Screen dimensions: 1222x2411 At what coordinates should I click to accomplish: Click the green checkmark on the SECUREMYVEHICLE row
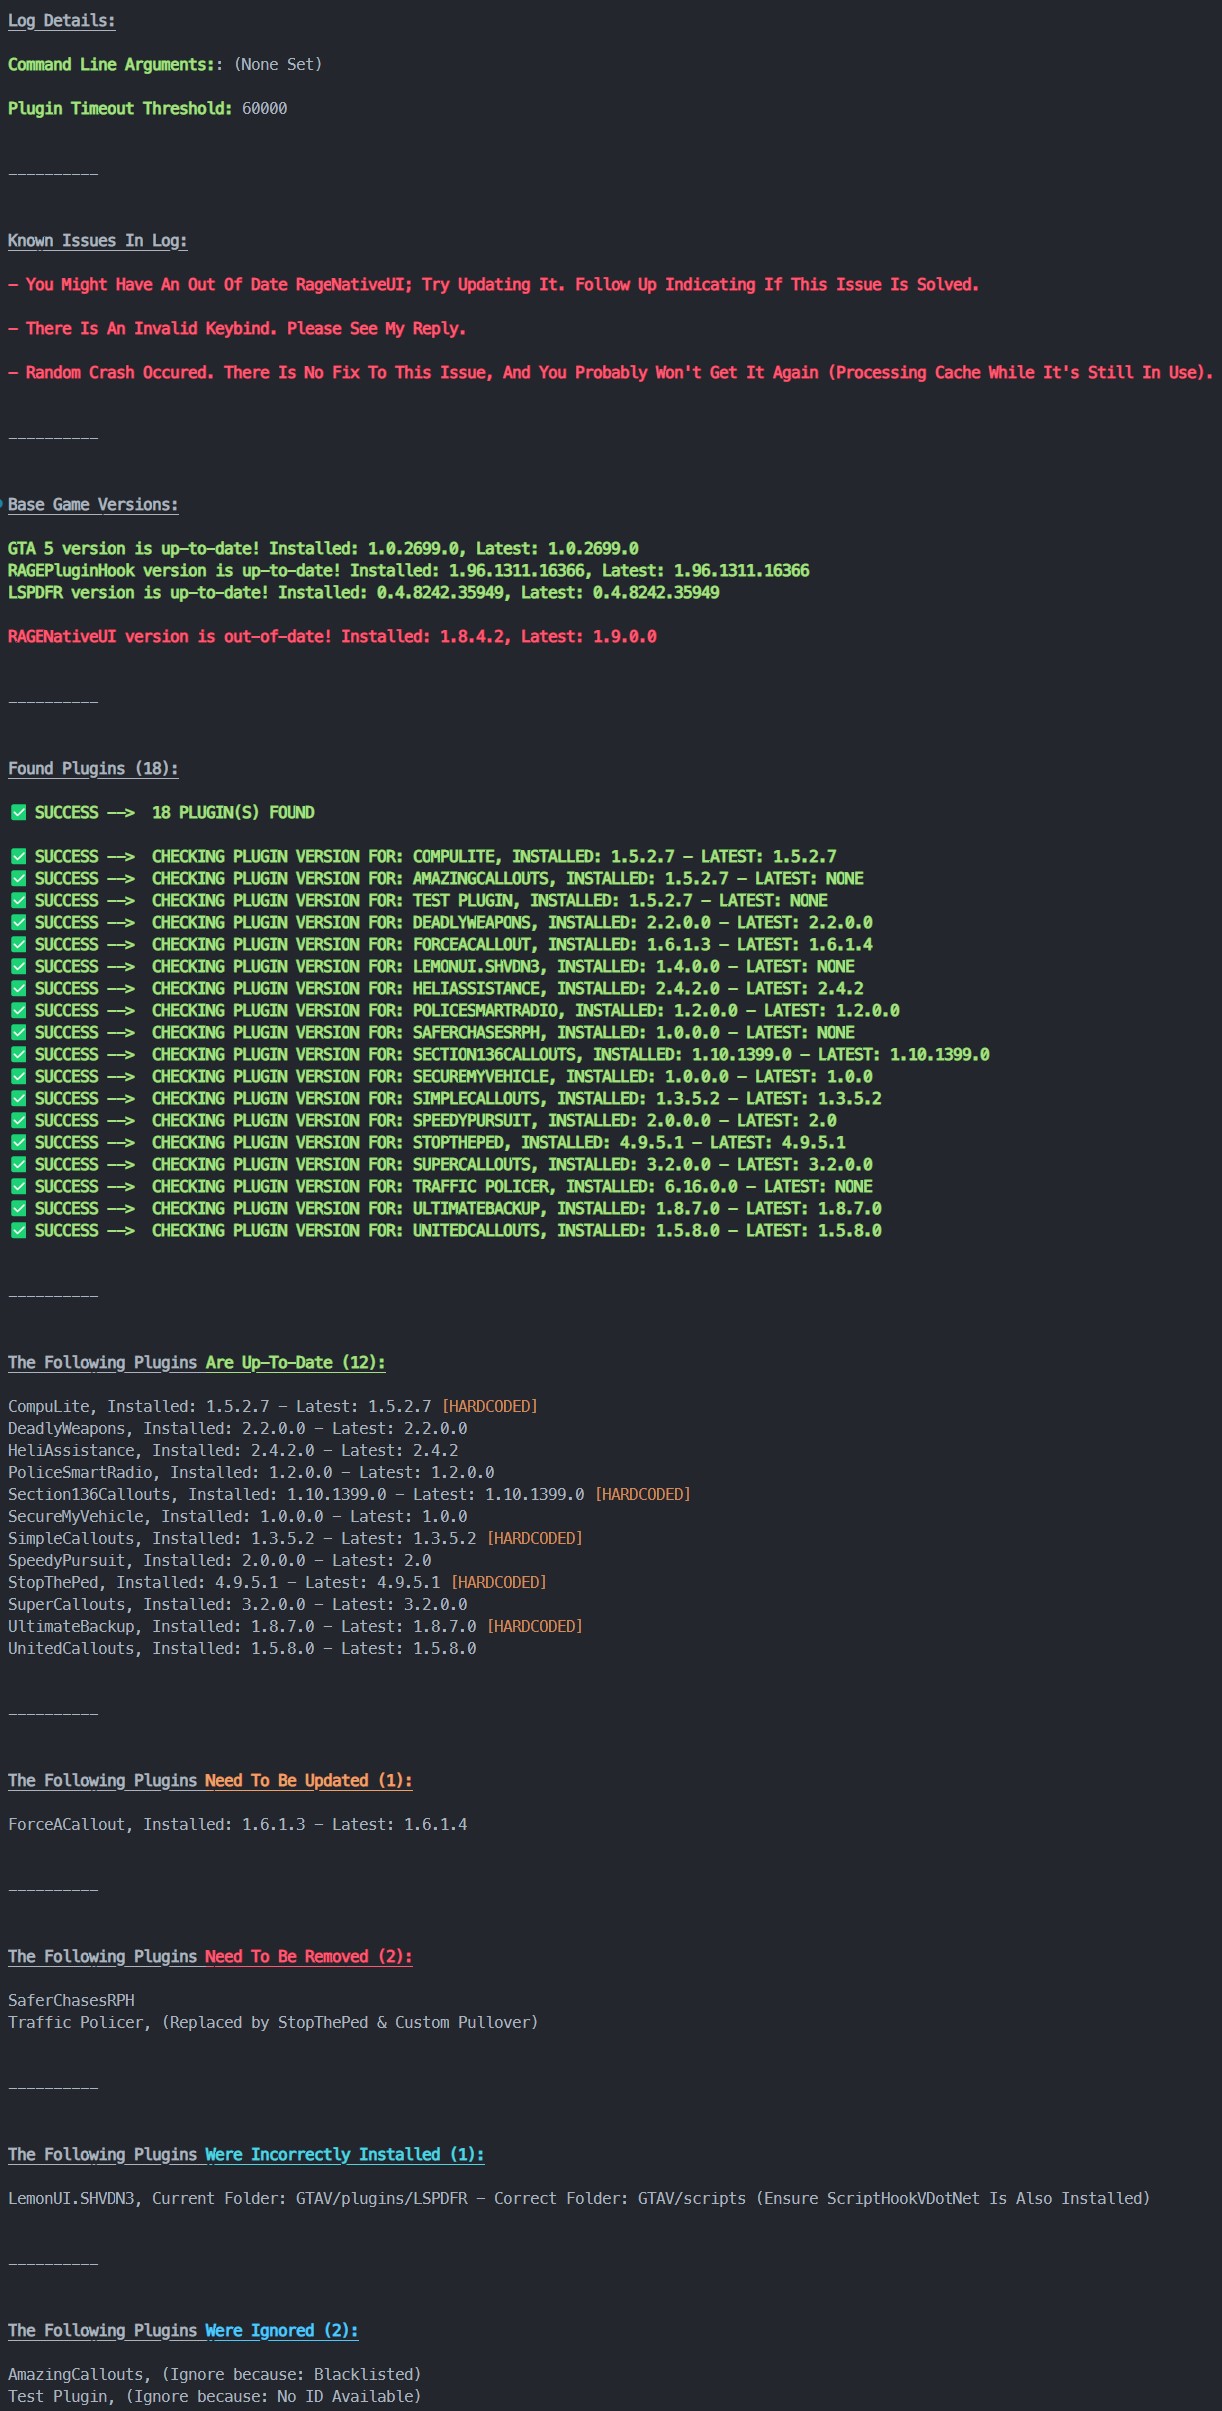coord(18,1076)
